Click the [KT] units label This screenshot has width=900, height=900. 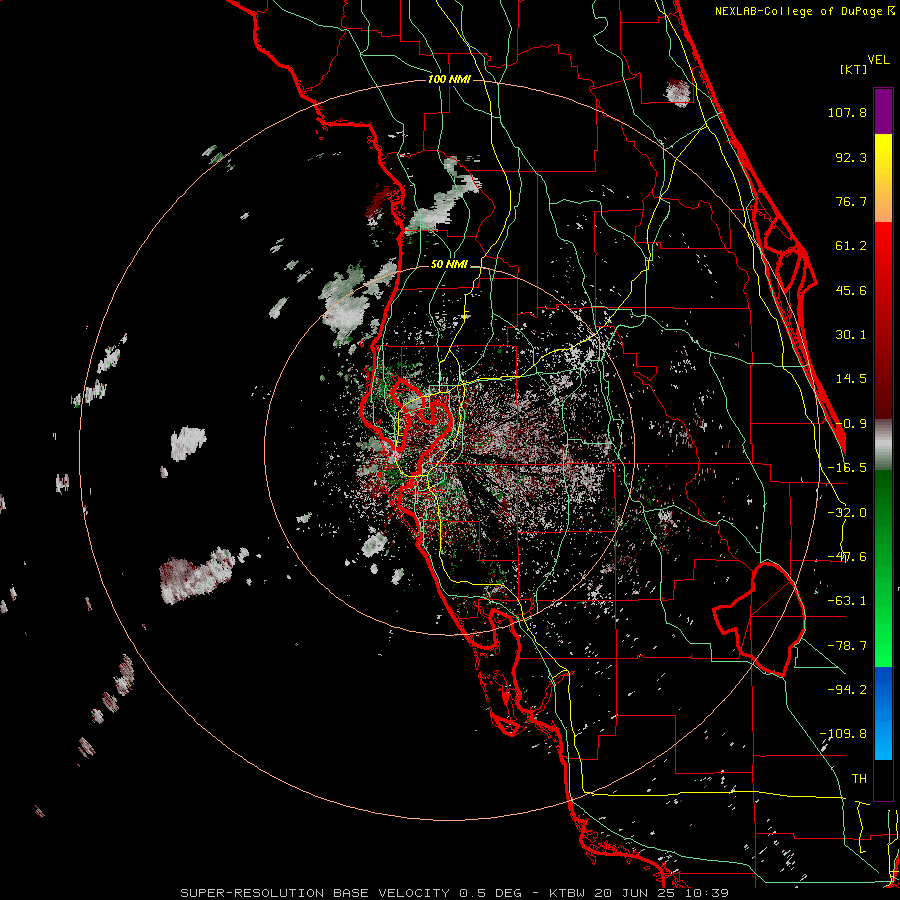[x=854, y=69]
